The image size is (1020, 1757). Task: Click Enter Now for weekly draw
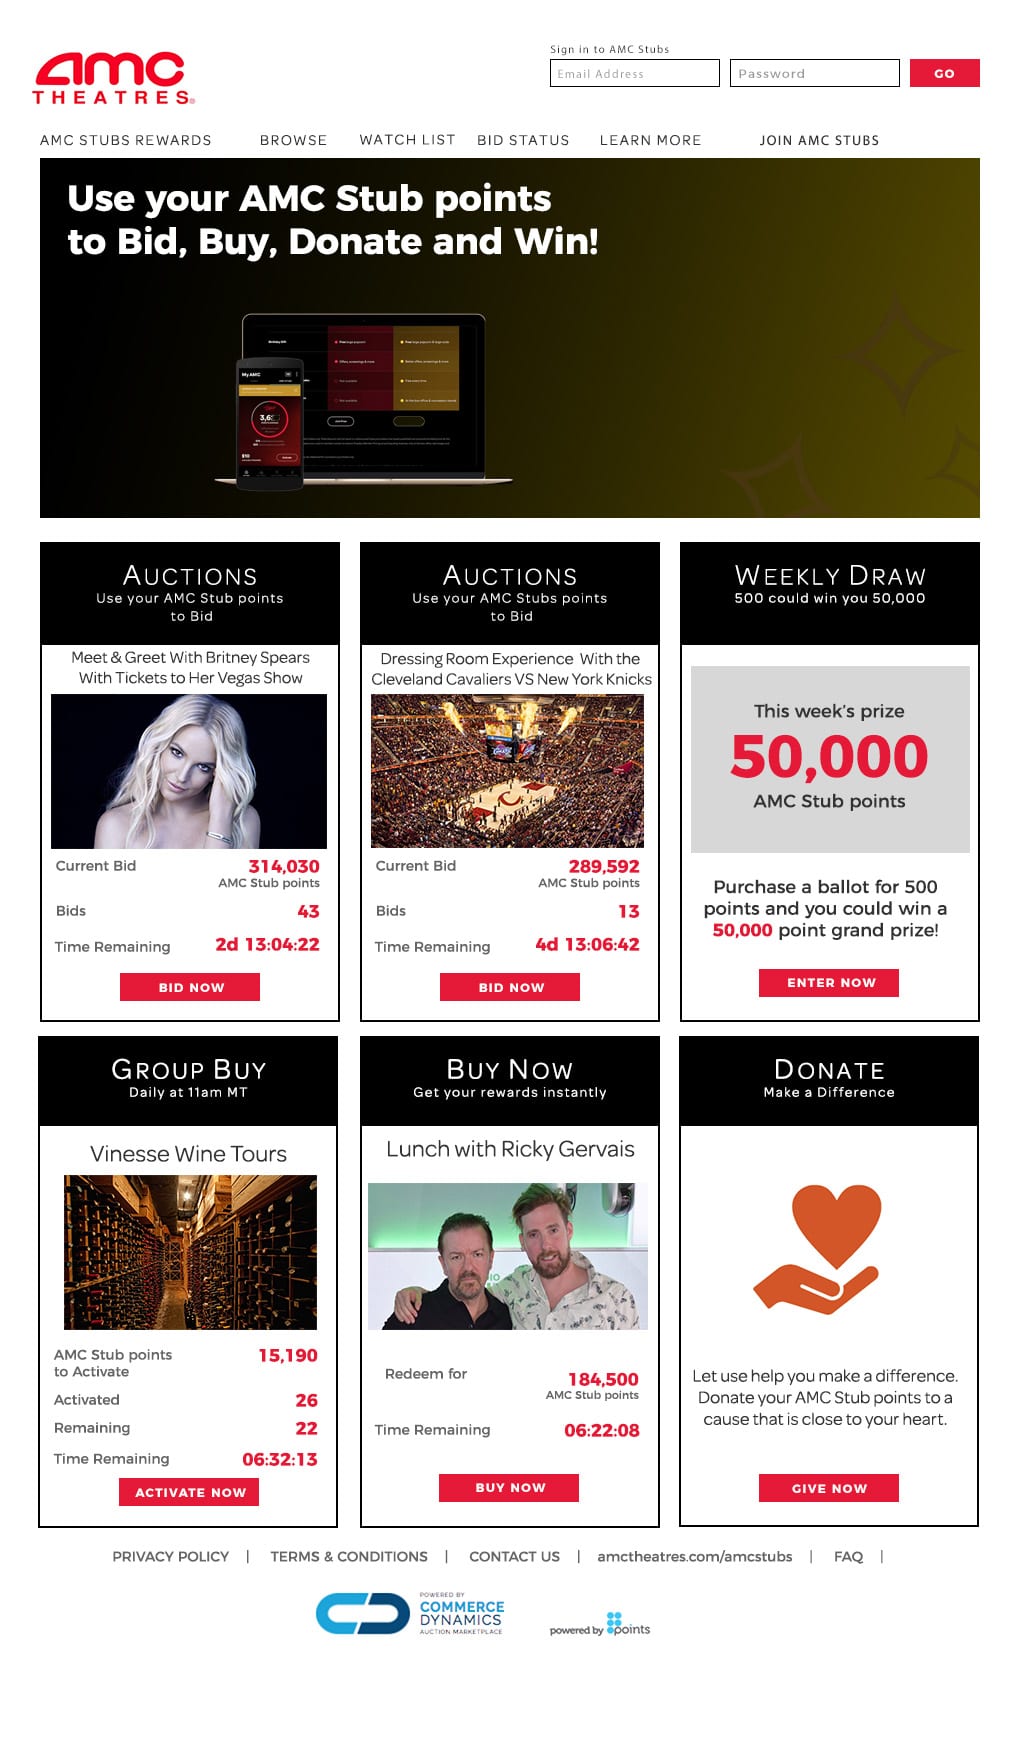829,983
